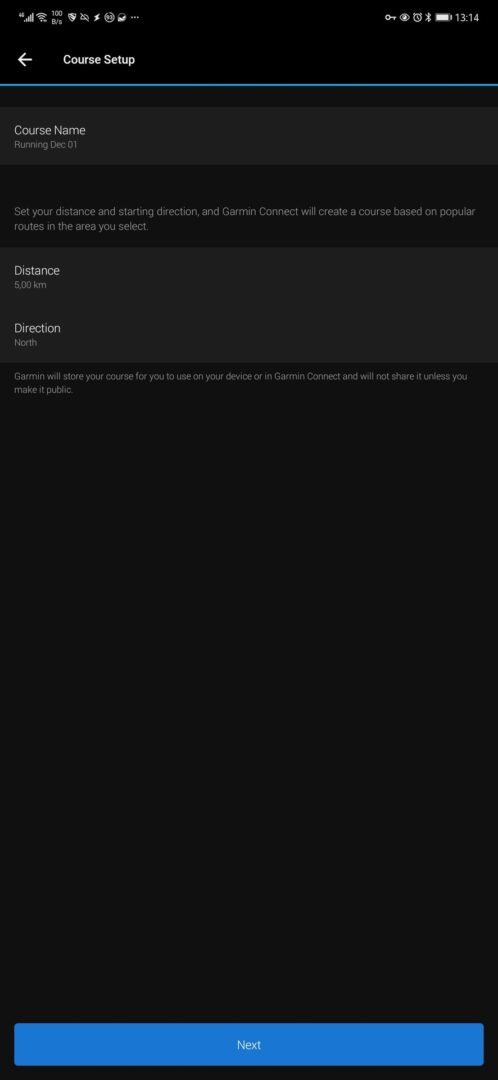Viewport: 498px width, 1080px height.
Task: Select the North direction value
Action: [x=25, y=342]
